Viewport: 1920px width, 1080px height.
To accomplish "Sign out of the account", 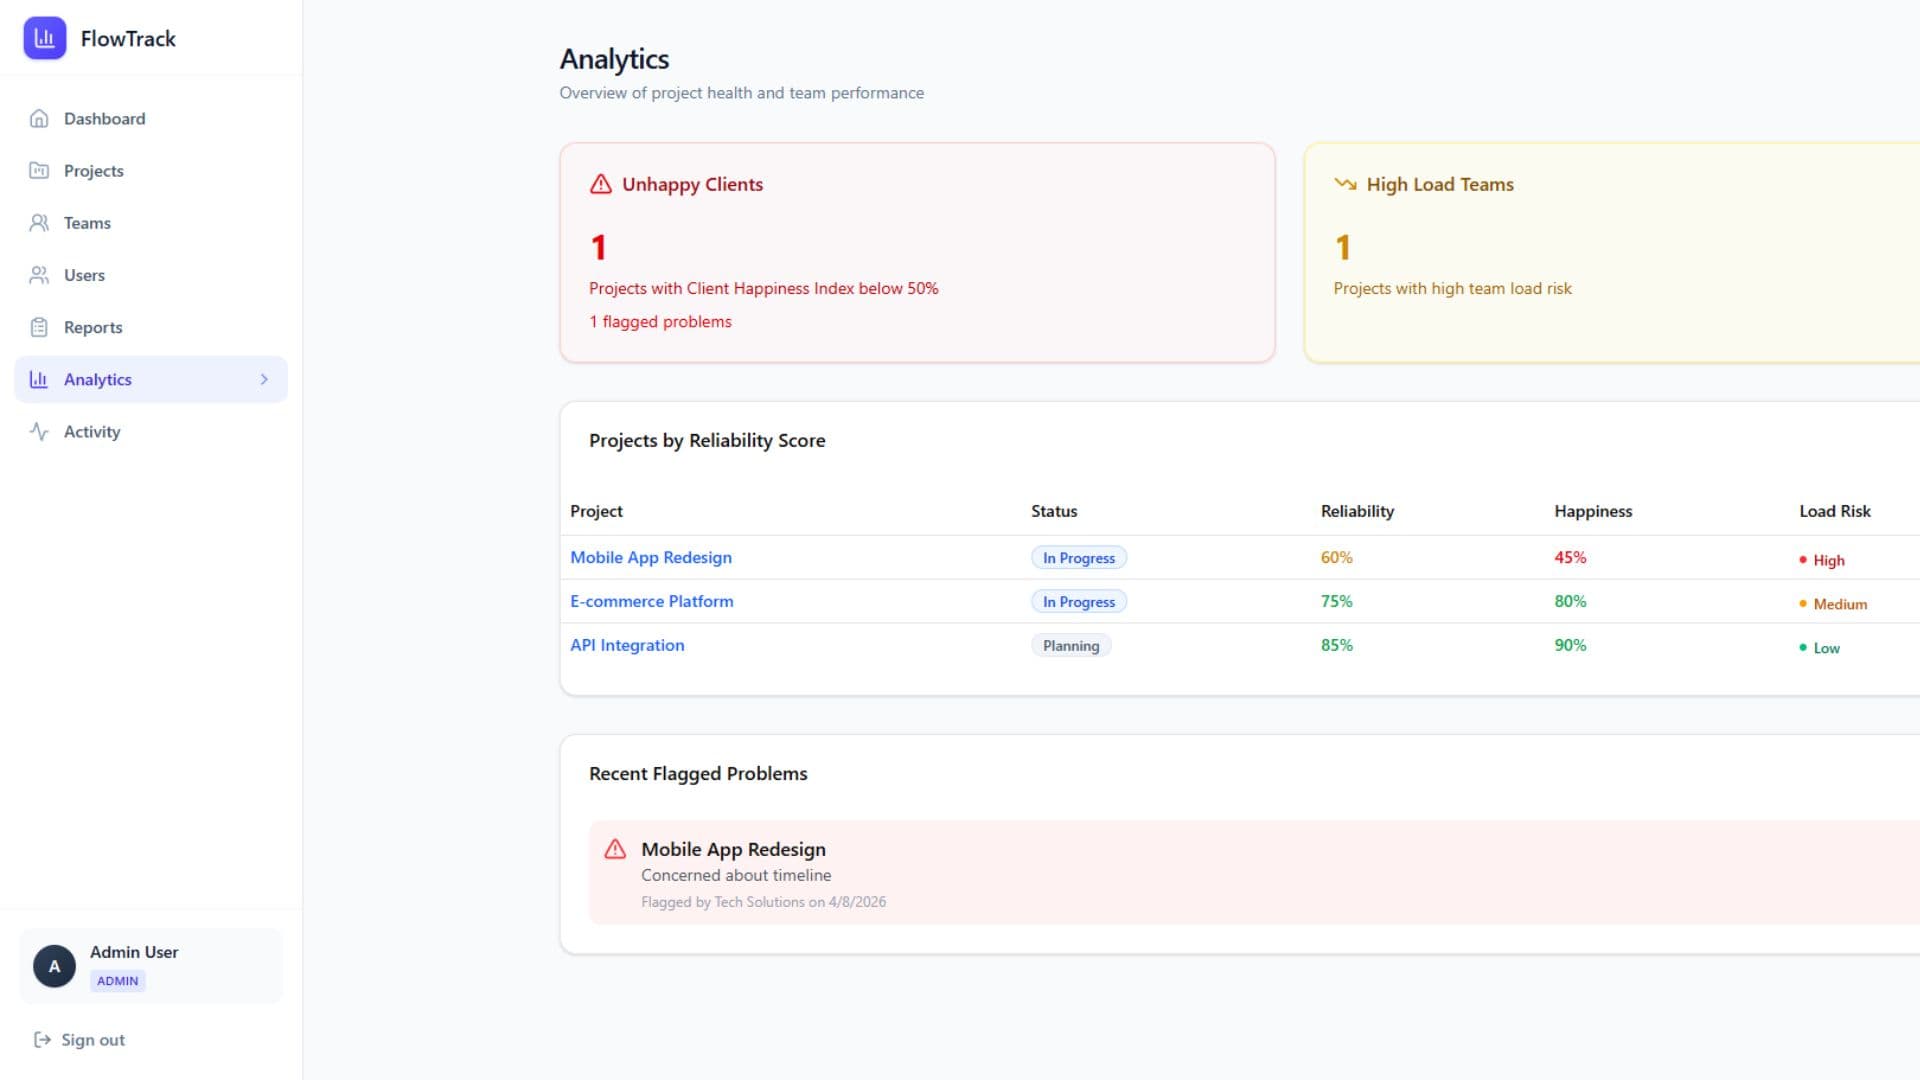I will pos(80,1040).
